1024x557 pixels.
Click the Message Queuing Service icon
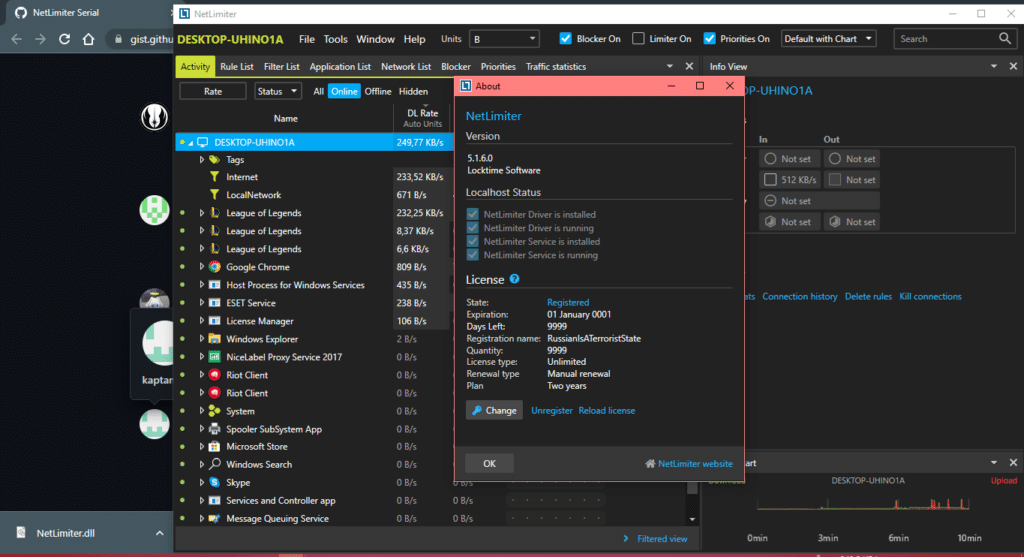[x=214, y=518]
